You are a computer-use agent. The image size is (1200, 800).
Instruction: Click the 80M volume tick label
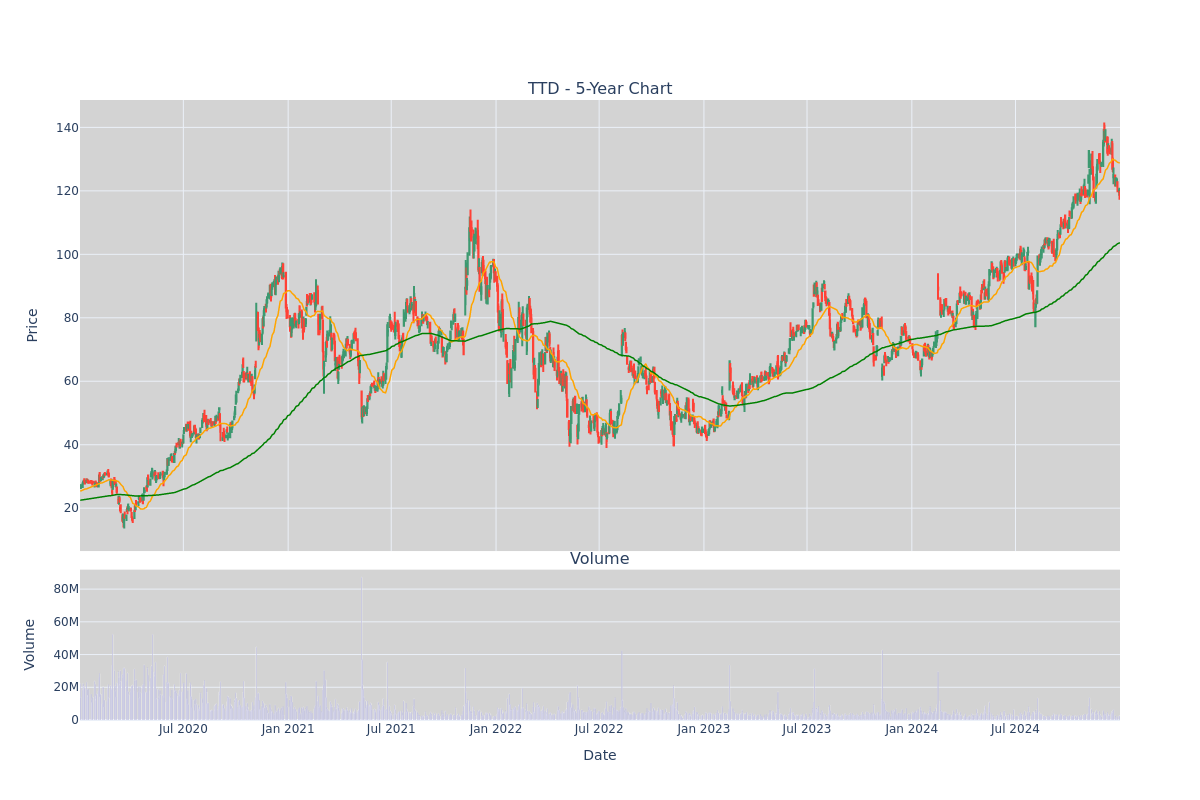coord(66,589)
